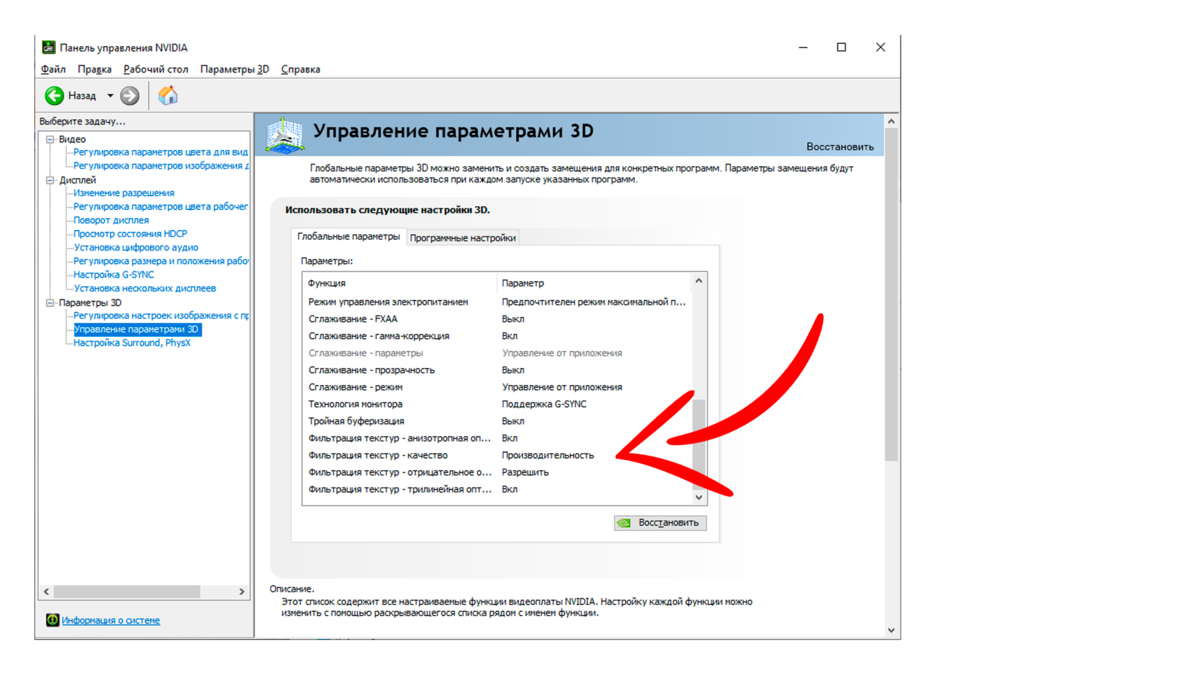
Task: Collapse the Параметры 3D tree node
Action: 50,302
